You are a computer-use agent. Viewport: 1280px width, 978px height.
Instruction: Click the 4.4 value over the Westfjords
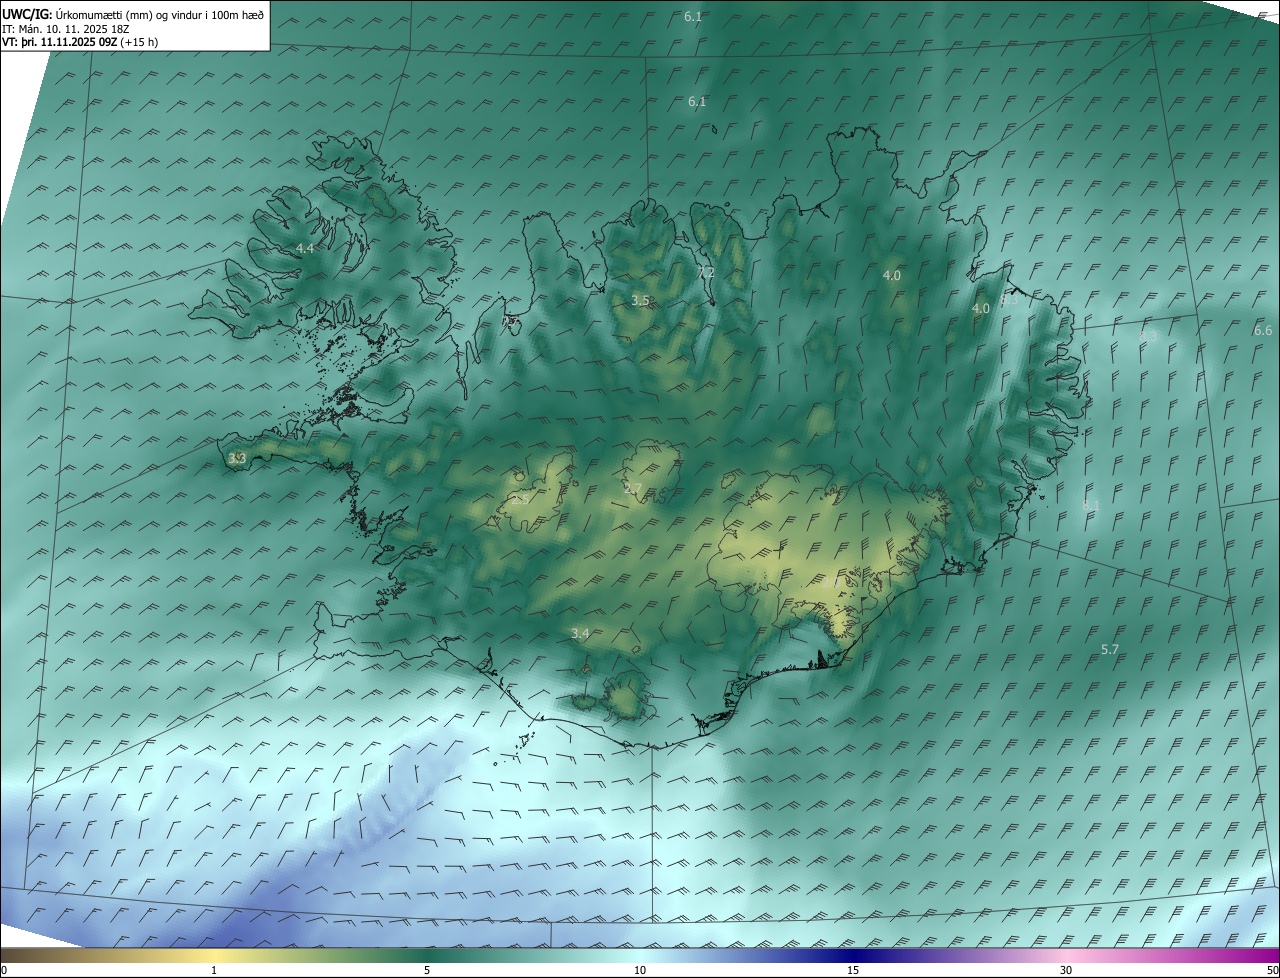pos(305,248)
